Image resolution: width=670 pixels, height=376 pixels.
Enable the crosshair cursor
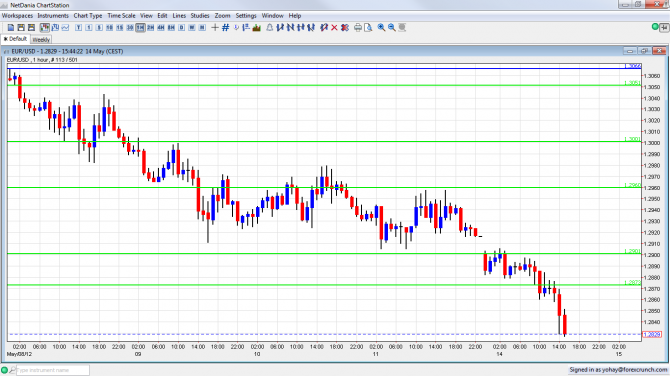pos(215,27)
